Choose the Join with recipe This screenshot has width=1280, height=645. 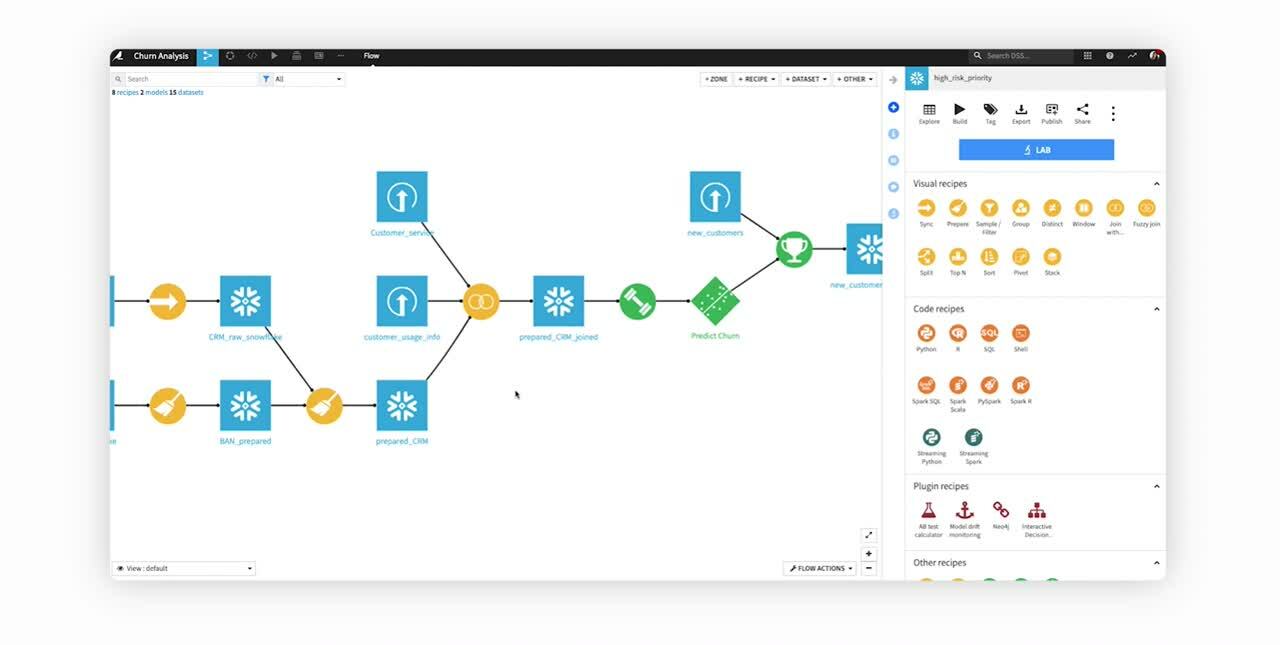[1115, 208]
